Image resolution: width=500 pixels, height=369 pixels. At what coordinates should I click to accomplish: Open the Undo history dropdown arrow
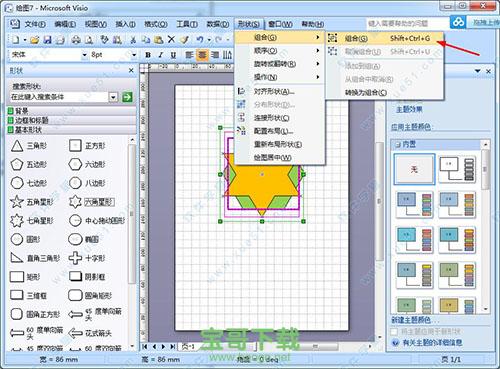click(x=209, y=40)
